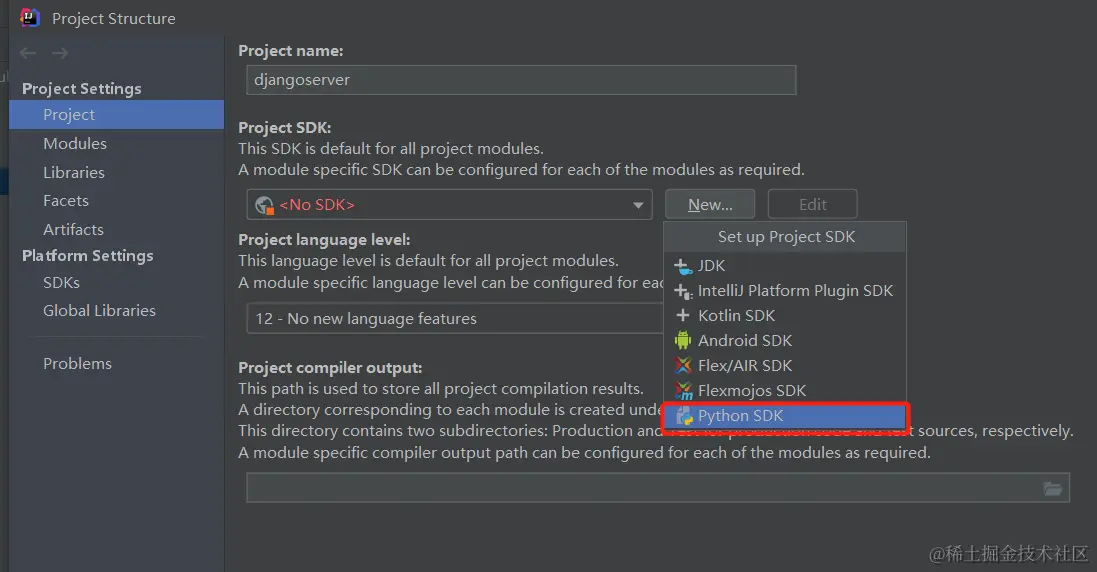Click the New... button
Screen dimensions: 1097x572
click(x=710, y=205)
